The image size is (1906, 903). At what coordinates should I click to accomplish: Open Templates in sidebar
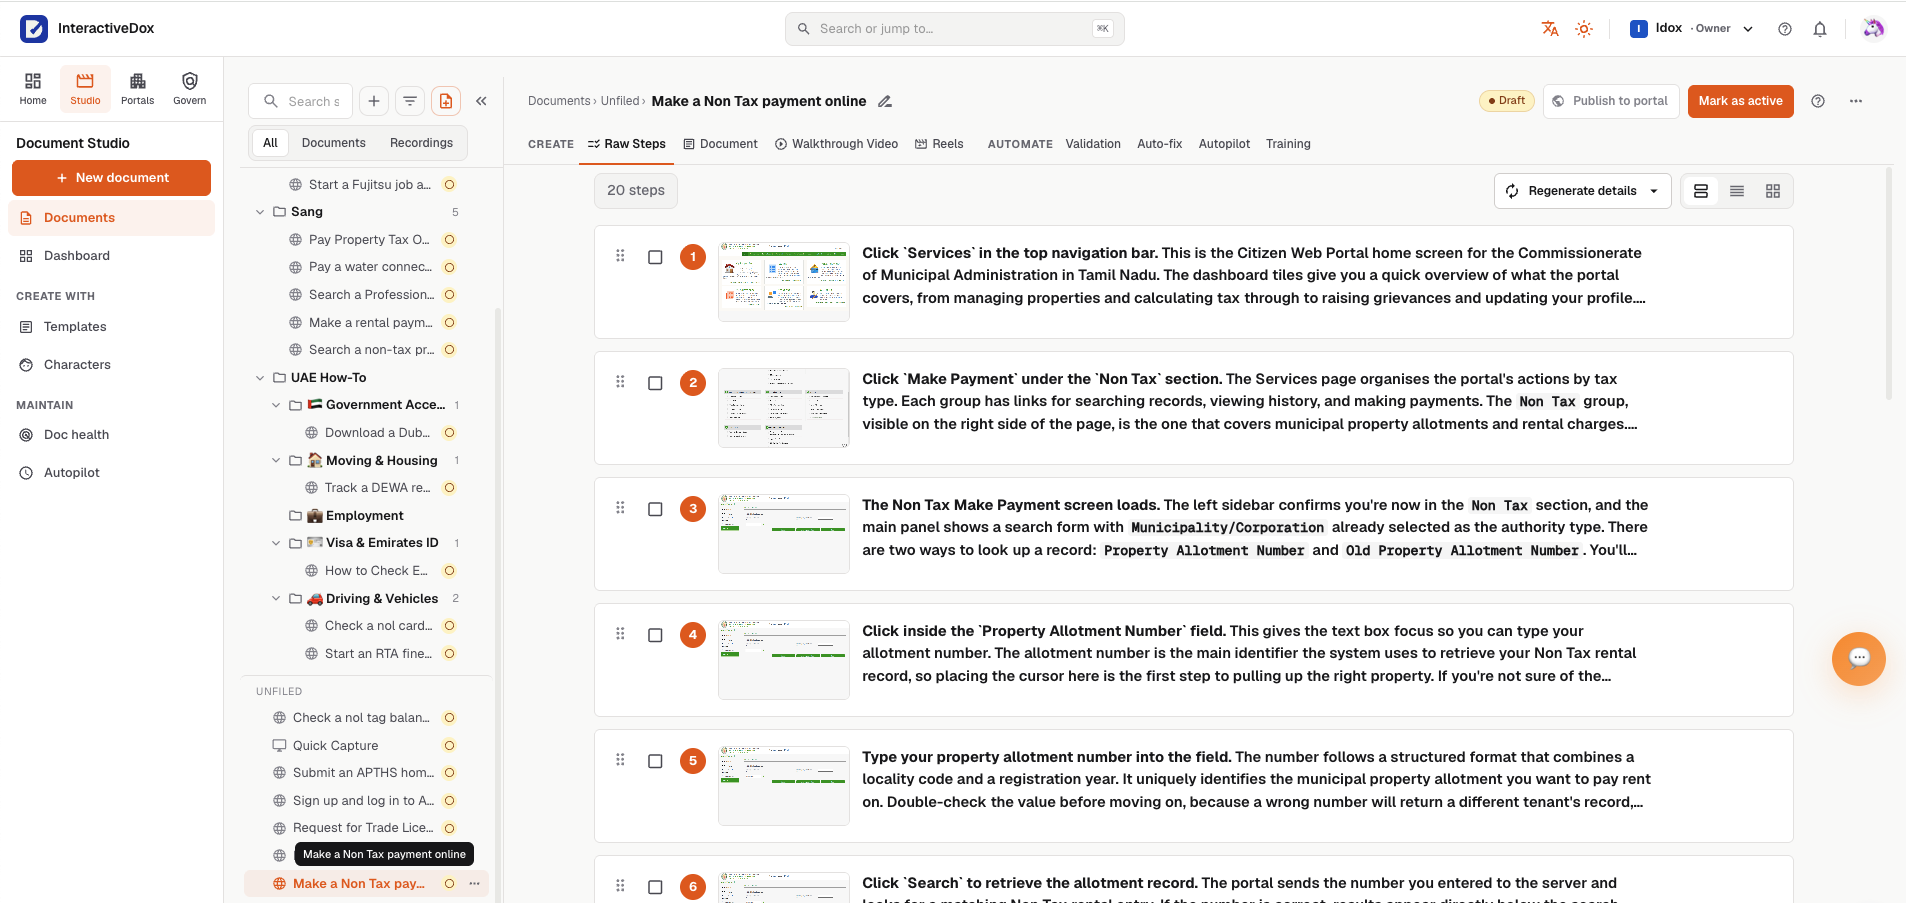click(111, 327)
